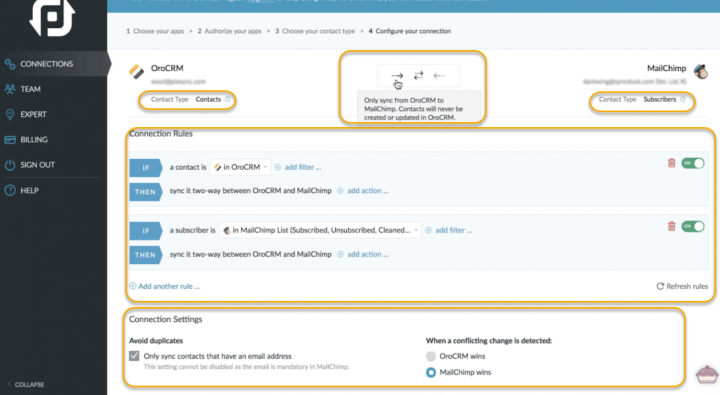The height and width of the screenshot is (395, 720).
Task: Click the Billing card icon
Action: (10, 140)
